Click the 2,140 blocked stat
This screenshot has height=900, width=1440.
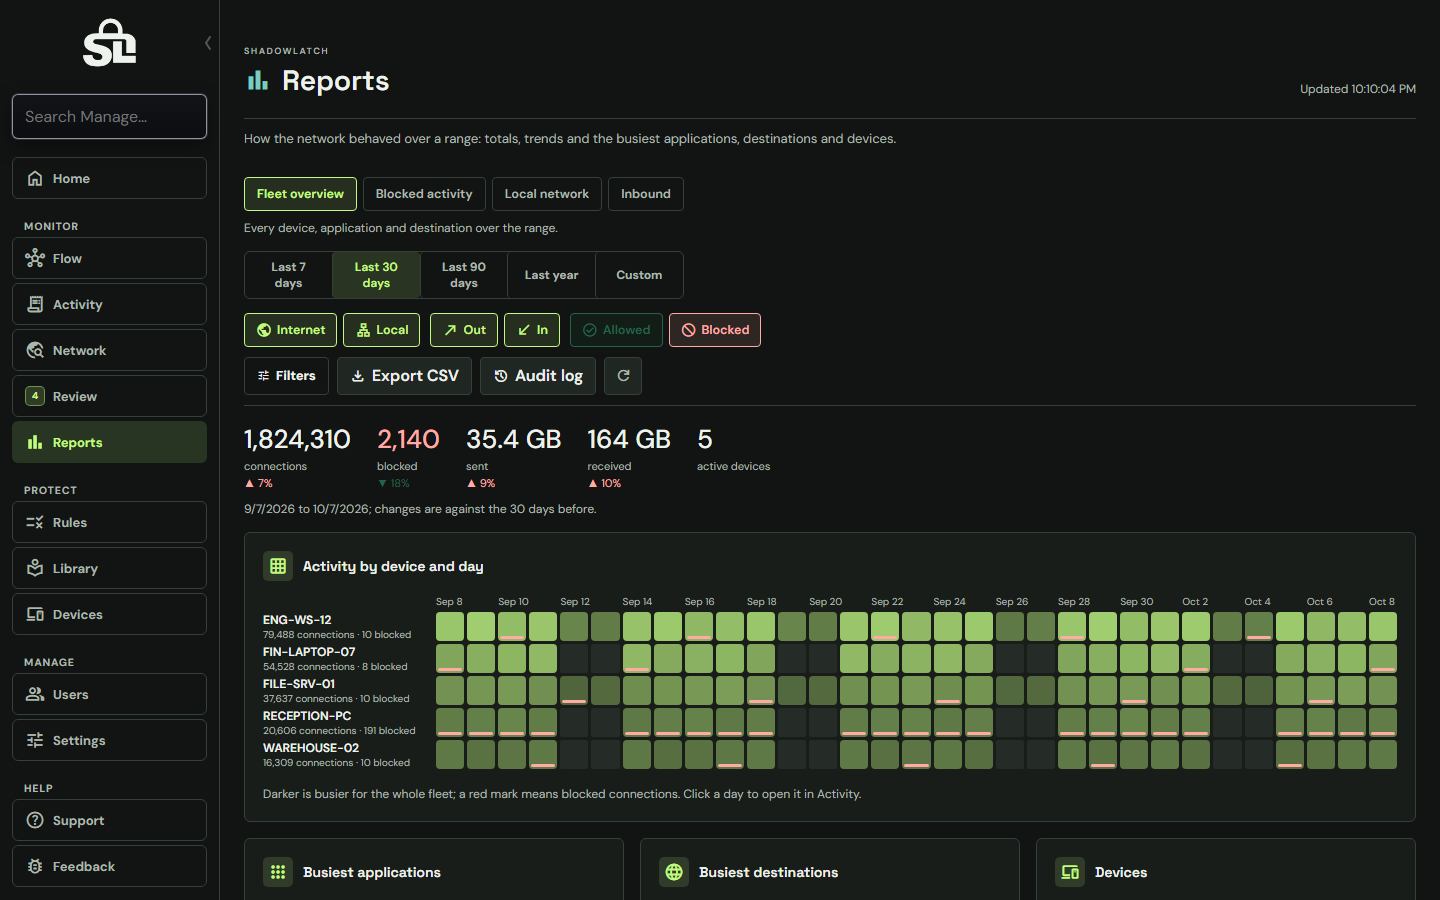(408, 439)
